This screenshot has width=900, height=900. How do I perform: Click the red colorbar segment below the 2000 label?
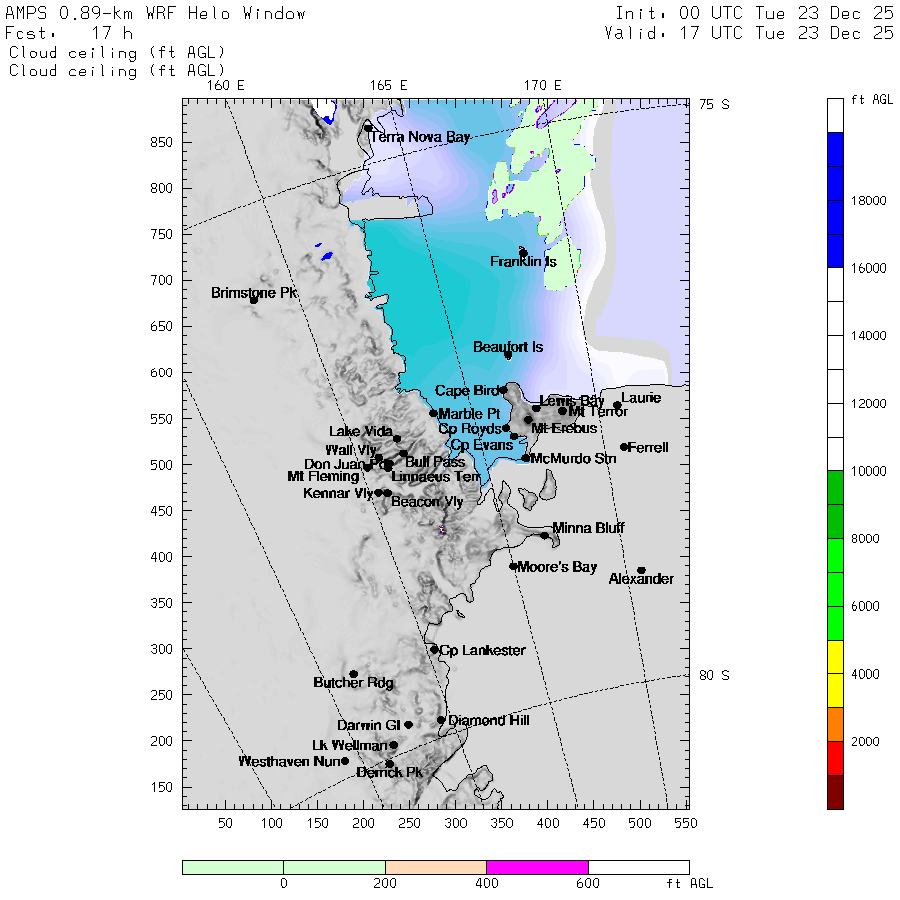click(x=835, y=758)
